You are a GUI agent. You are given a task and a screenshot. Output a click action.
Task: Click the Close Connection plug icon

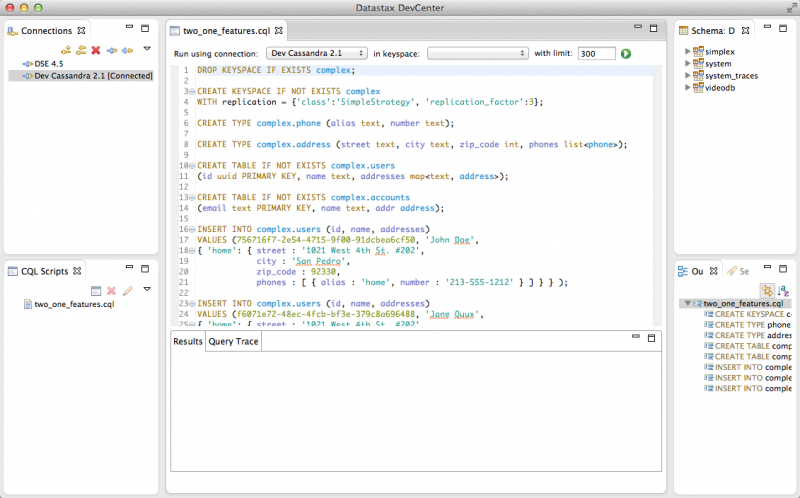[x=128, y=50]
